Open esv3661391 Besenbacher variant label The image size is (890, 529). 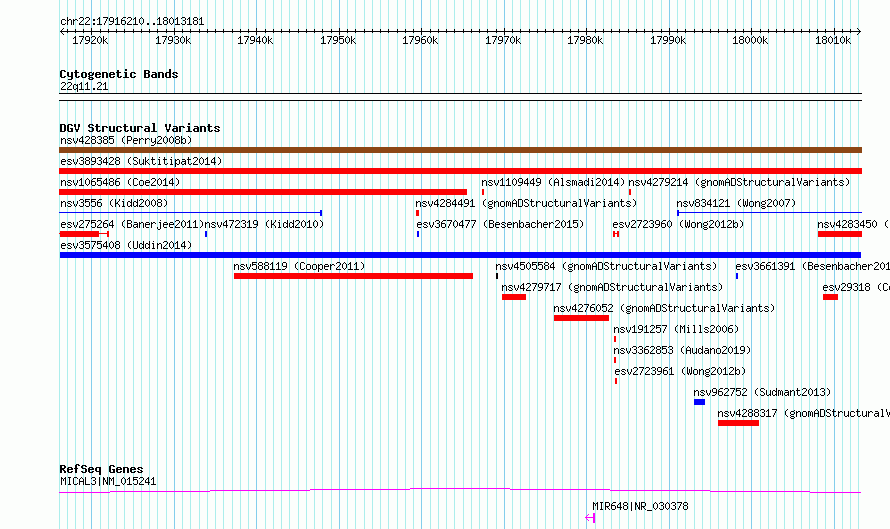click(812, 266)
